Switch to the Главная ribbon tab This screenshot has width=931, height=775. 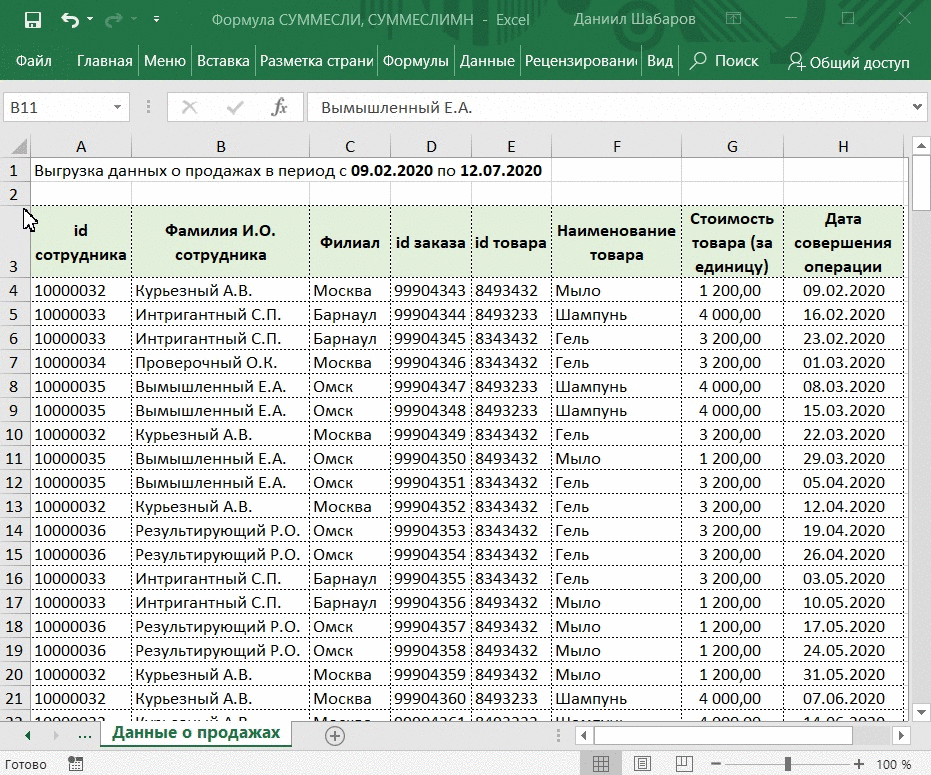coord(104,61)
